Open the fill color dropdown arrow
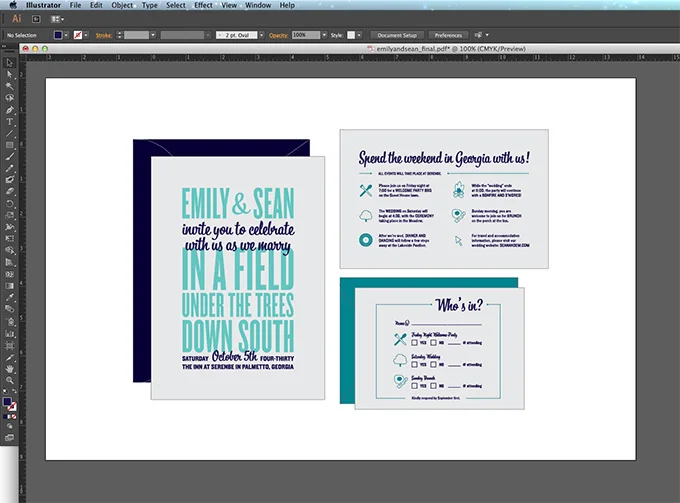The height and width of the screenshot is (503, 680). coord(66,35)
